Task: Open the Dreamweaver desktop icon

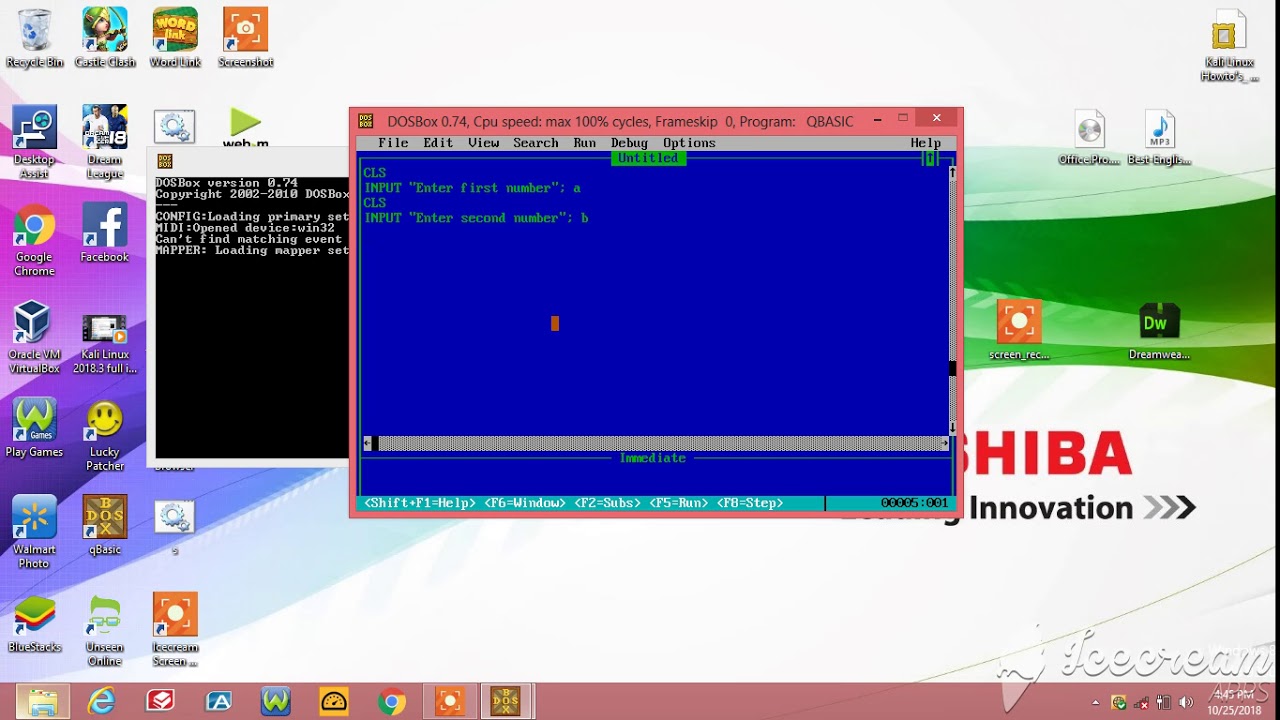Action: pos(1160,330)
